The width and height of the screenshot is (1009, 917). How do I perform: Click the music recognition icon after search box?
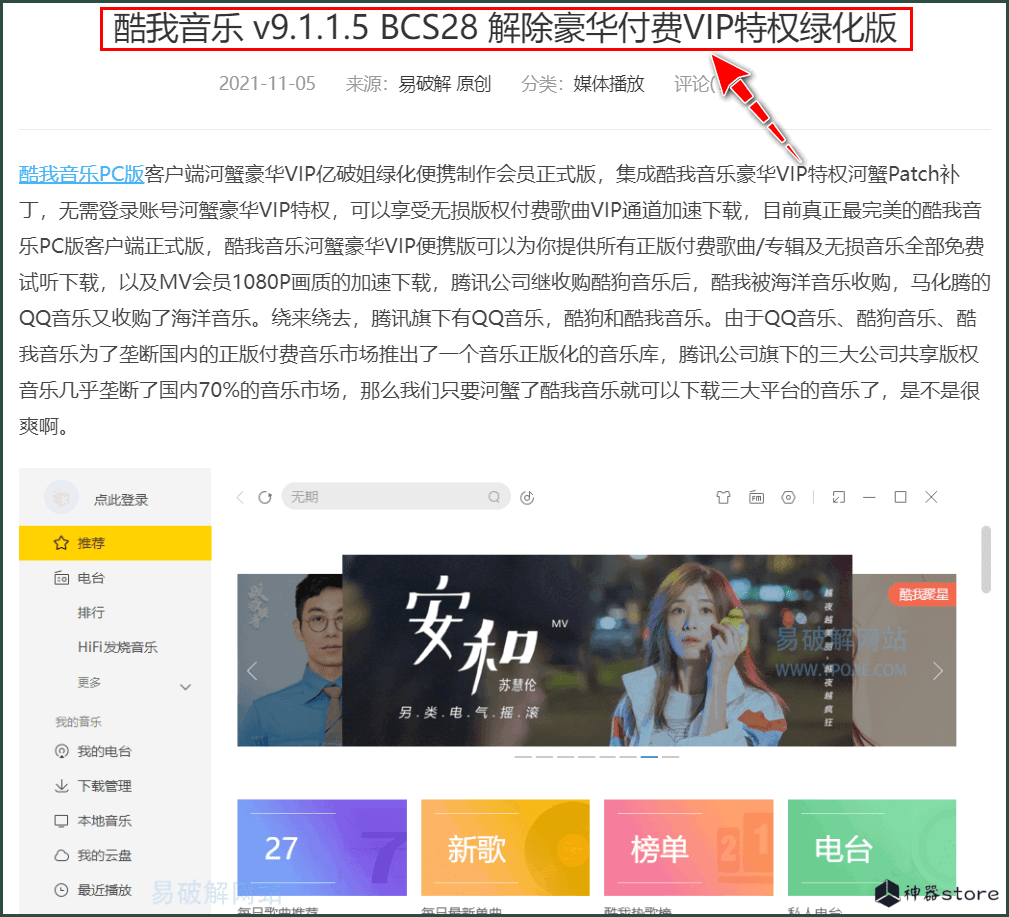[x=527, y=497]
